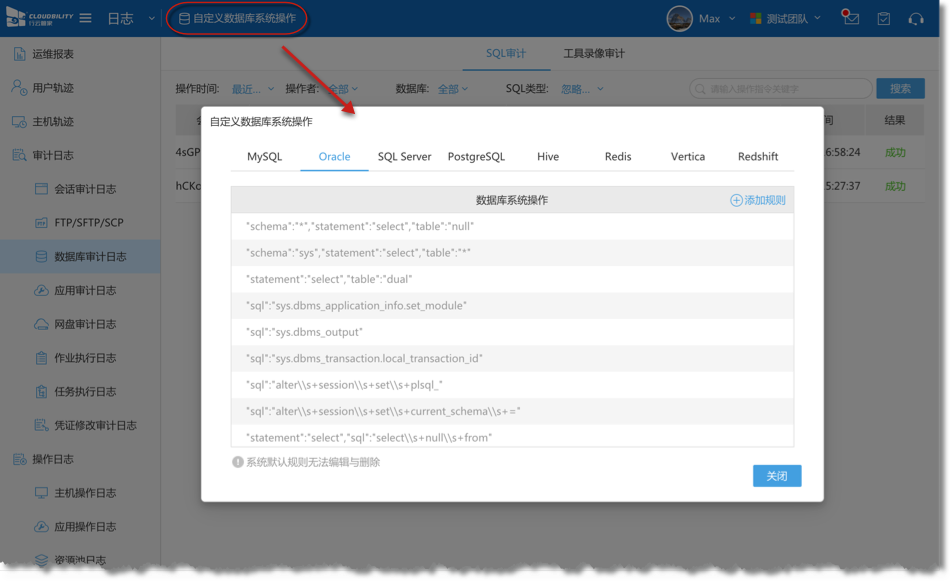
Task: Click the Max user avatar
Action: 679,19
